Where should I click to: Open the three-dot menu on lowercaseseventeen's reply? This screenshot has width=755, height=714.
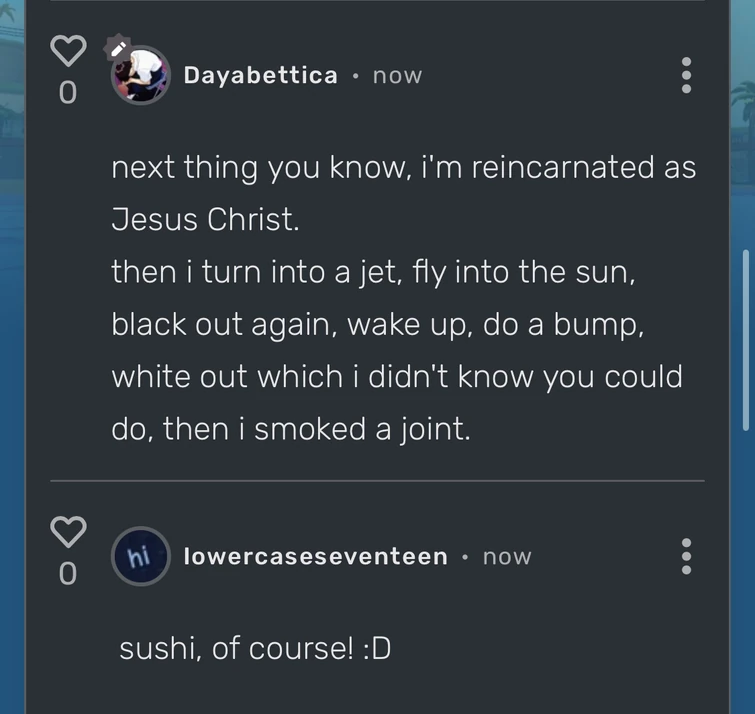(x=686, y=556)
